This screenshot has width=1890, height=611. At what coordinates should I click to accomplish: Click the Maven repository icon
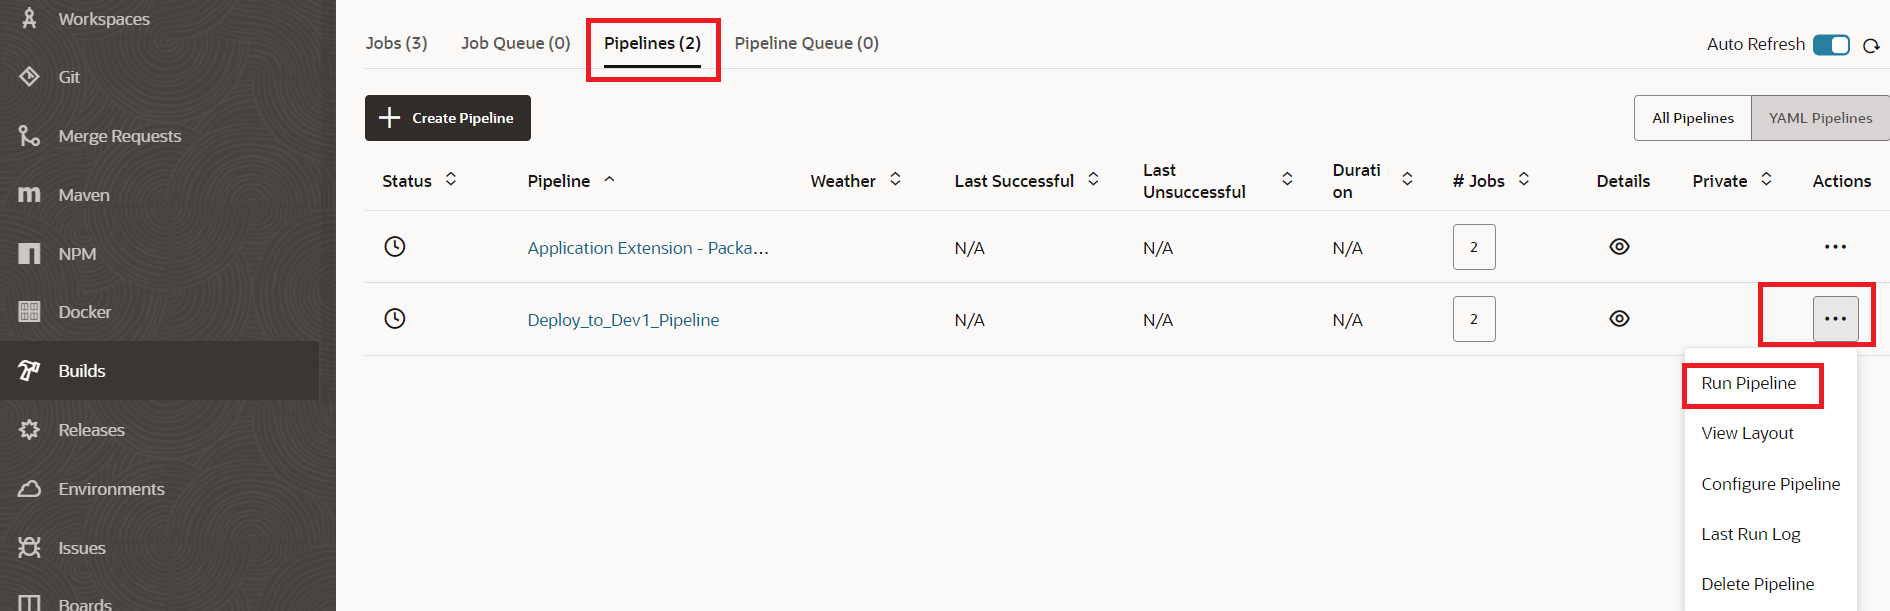pos(29,195)
